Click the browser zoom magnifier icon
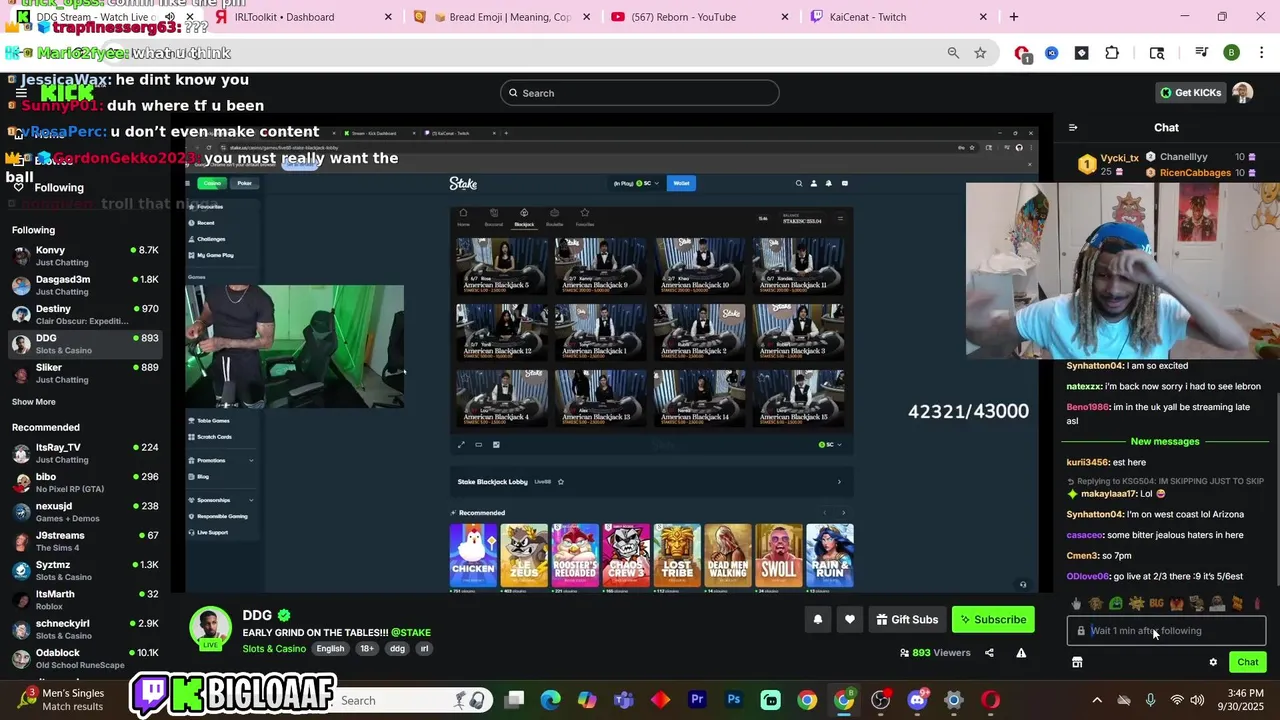 pyautogui.click(x=953, y=53)
